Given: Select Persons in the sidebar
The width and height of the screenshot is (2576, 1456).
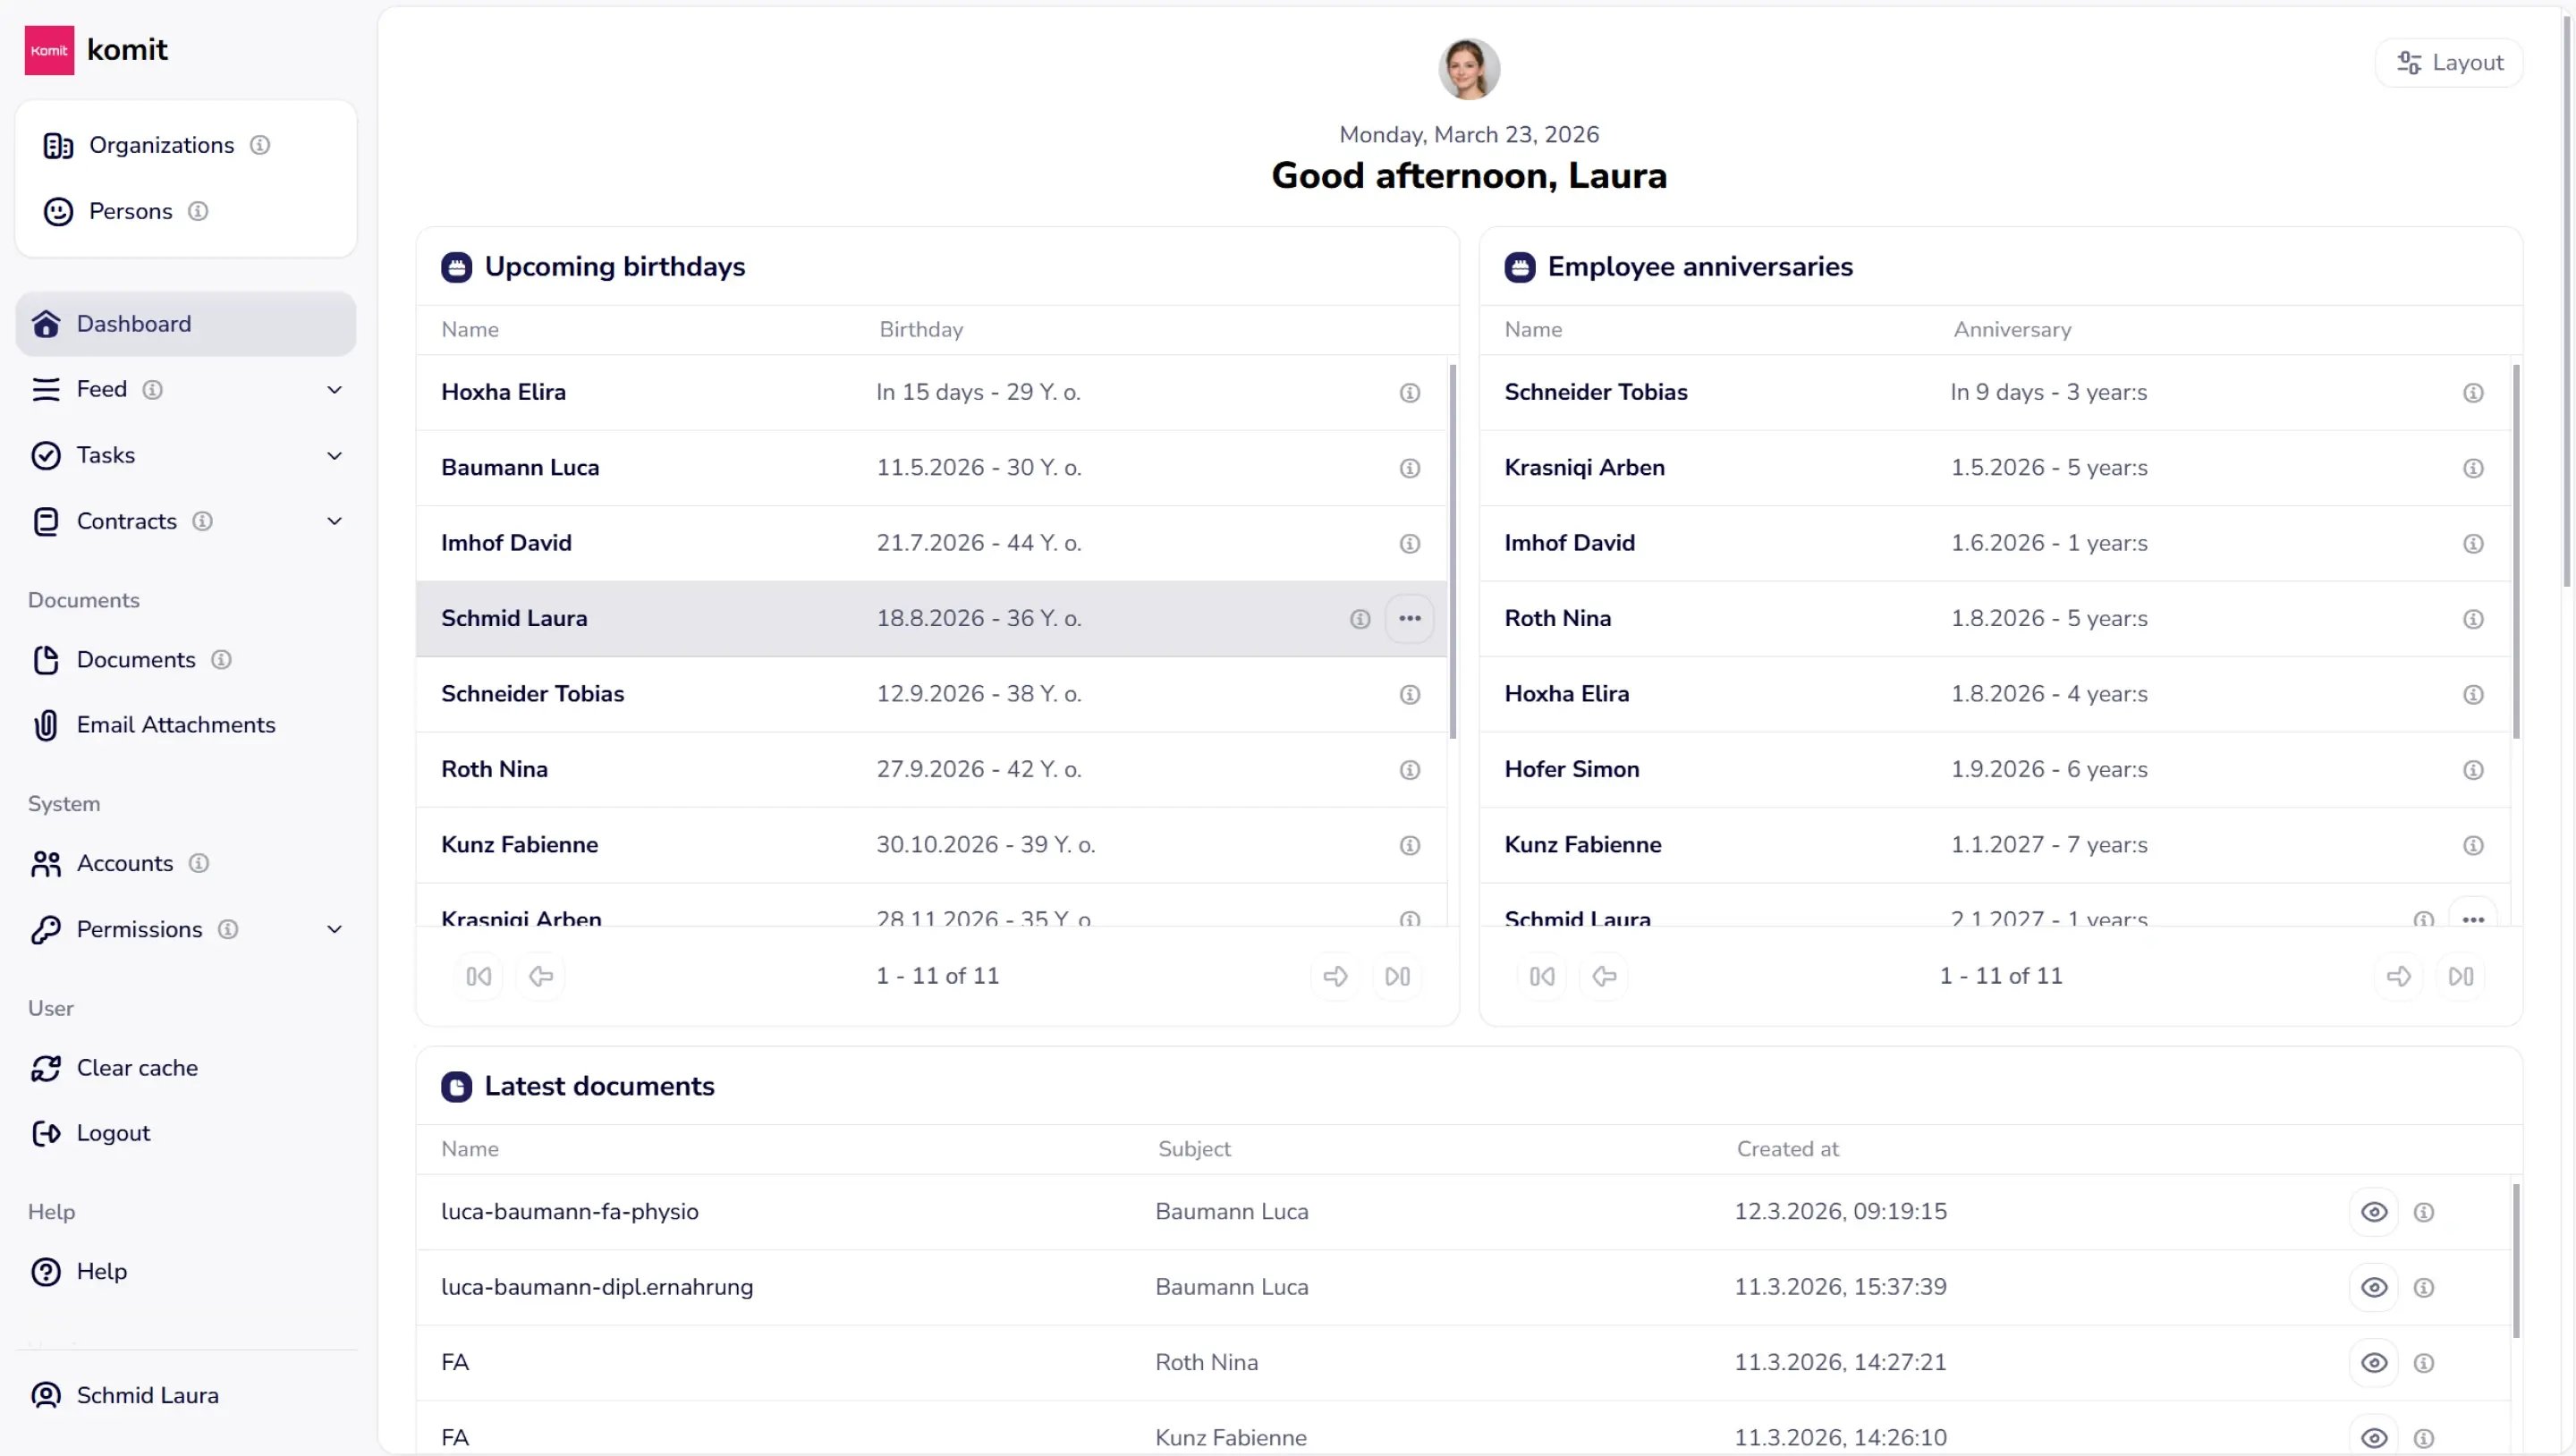Looking at the screenshot, I should 130,211.
